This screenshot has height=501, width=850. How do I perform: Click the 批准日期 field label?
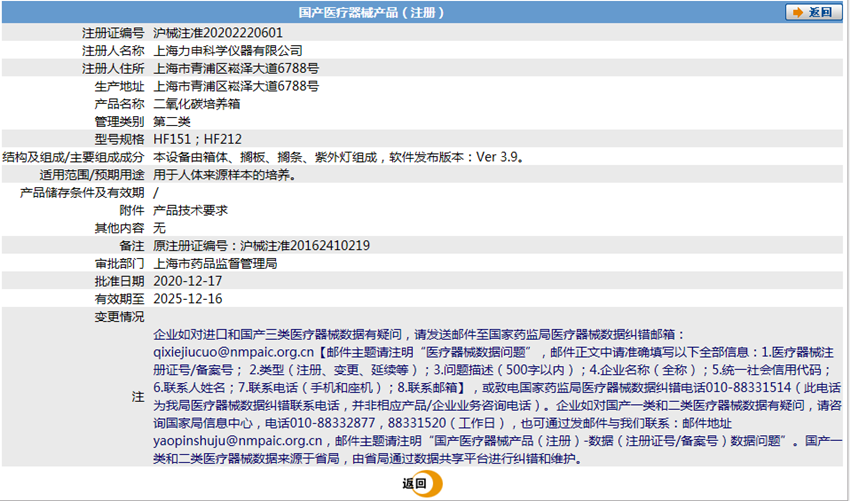pyautogui.click(x=119, y=281)
